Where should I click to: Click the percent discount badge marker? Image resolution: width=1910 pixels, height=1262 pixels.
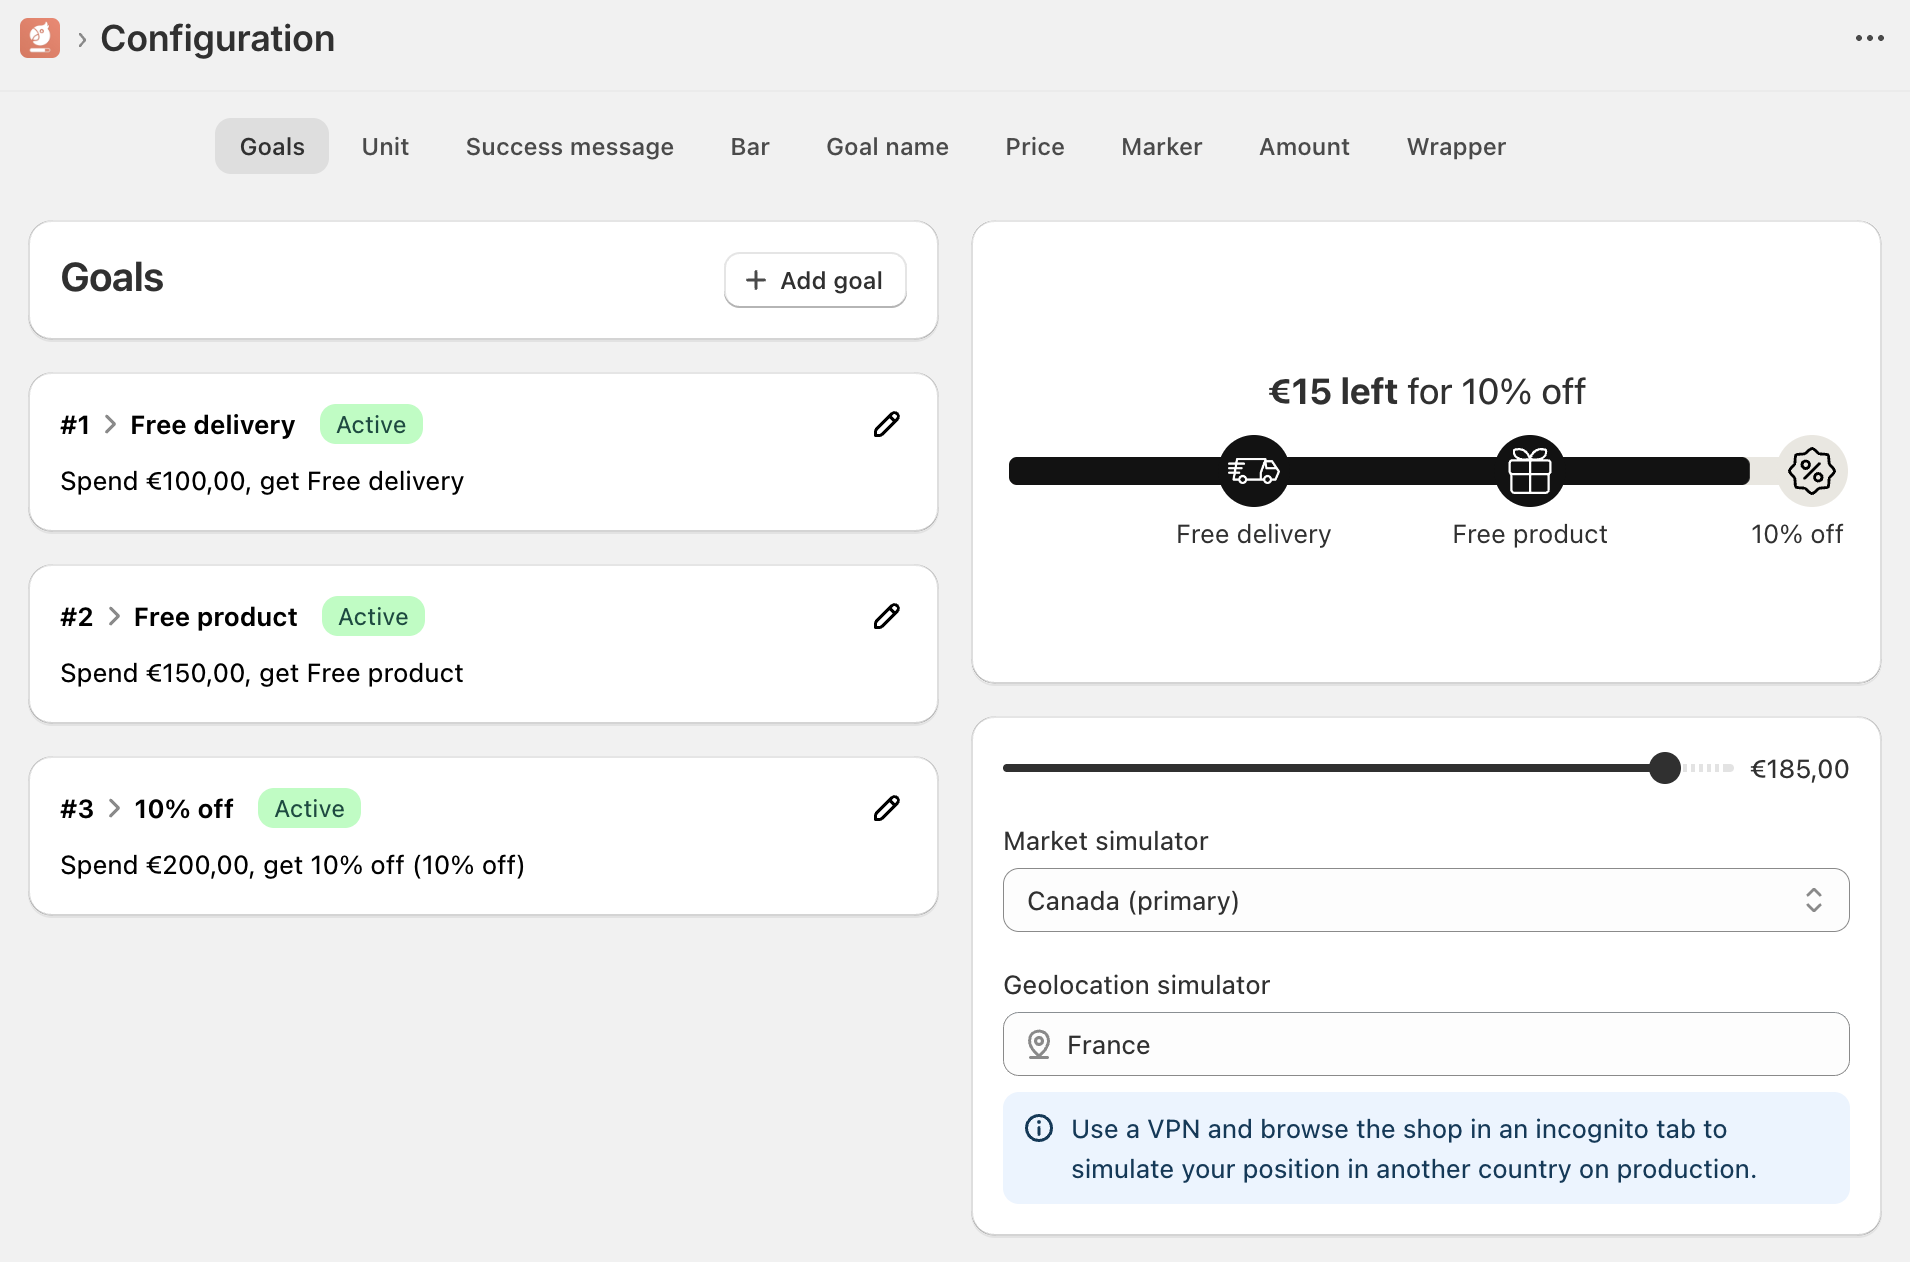[1811, 470]
